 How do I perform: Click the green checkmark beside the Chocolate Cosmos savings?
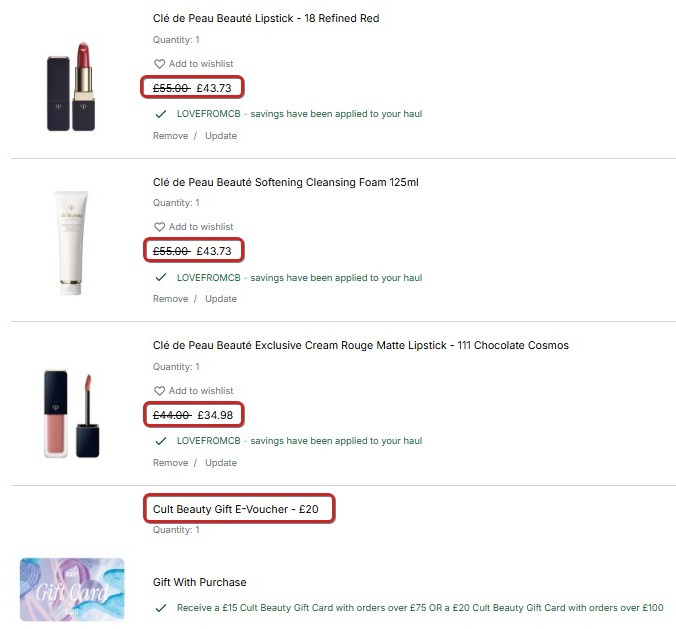click(x=161, y=441)
